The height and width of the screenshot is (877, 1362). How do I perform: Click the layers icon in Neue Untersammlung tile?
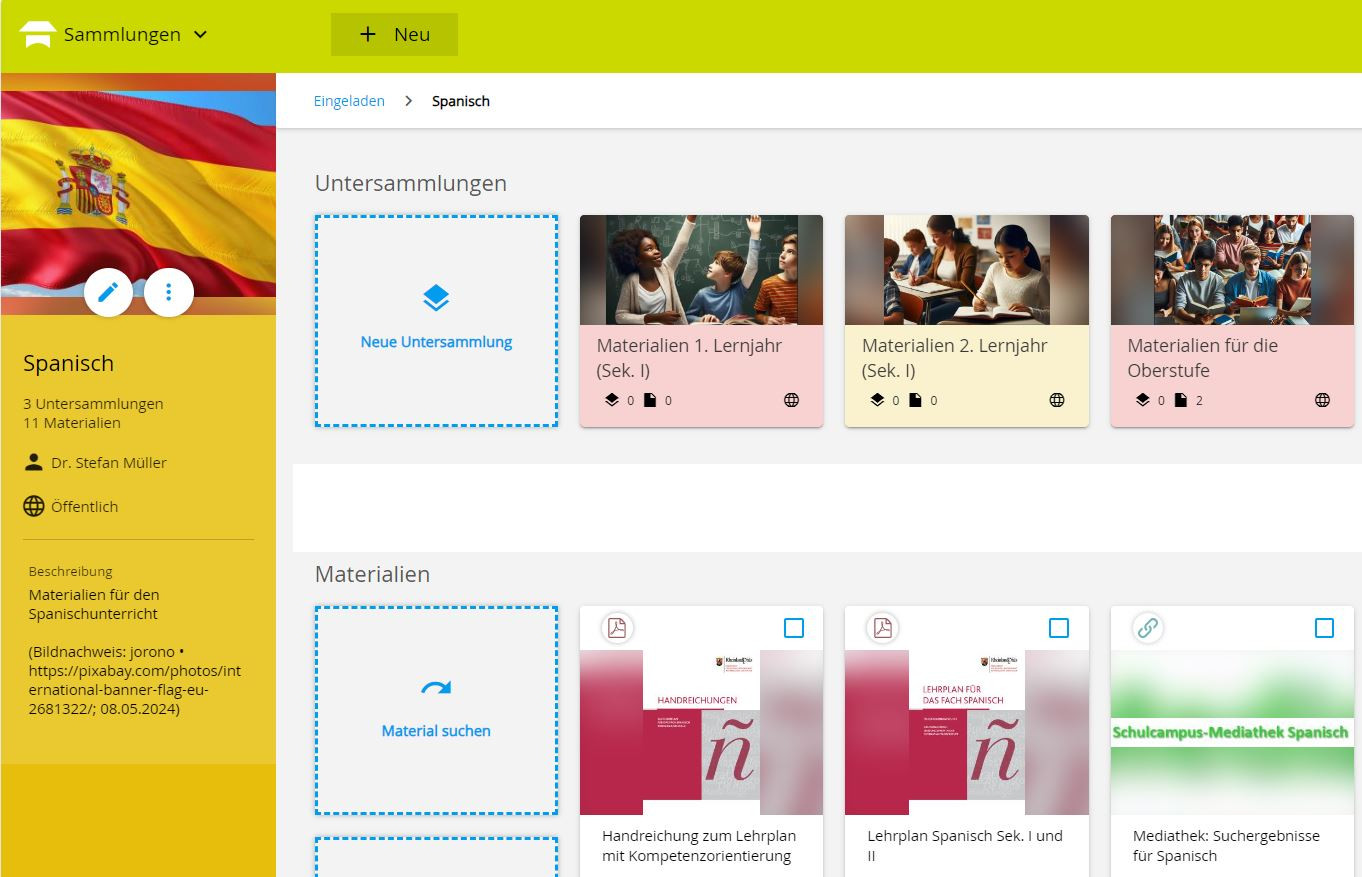click(x=436, y=298)
